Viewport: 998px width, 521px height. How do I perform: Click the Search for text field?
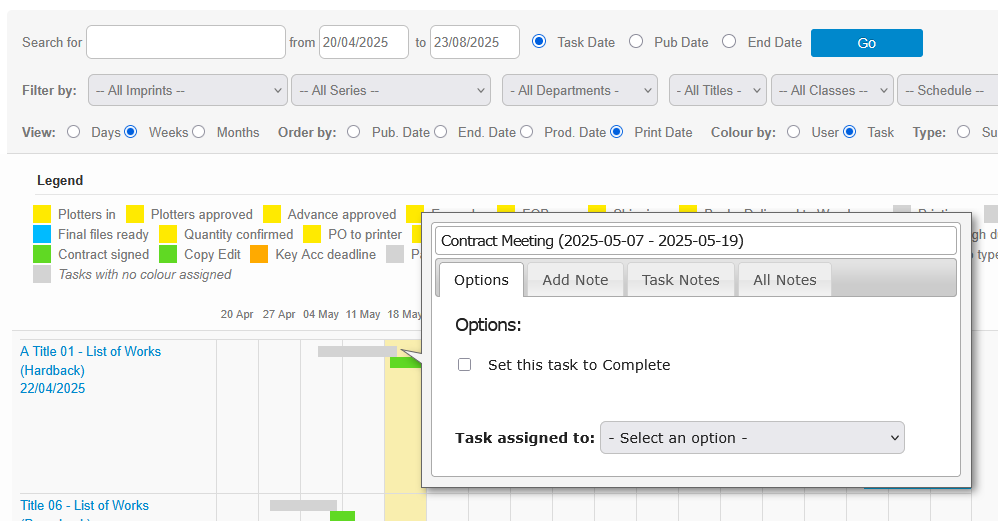pyautogui.click(x=186, y=42)
